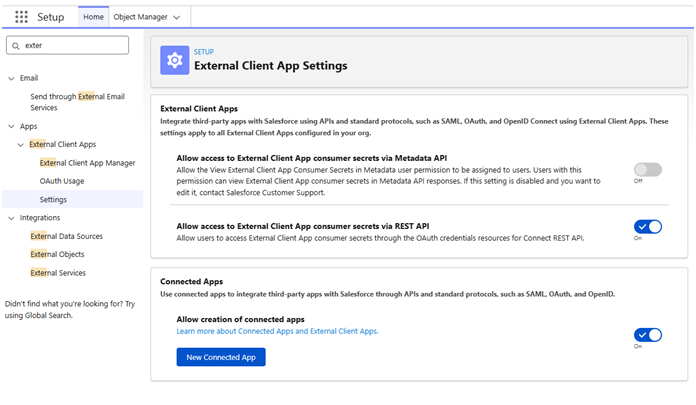Turn off Allow creation of connected apps
The height and width of the screenshot is (405, 696).
click(647, 335)
